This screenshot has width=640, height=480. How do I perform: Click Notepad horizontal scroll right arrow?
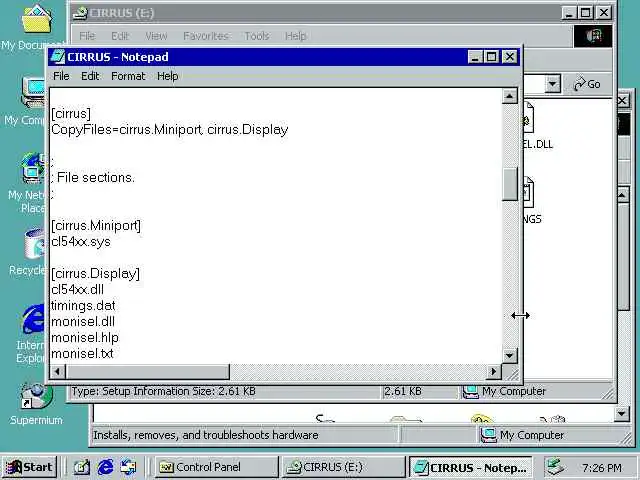tap(493, 371)
